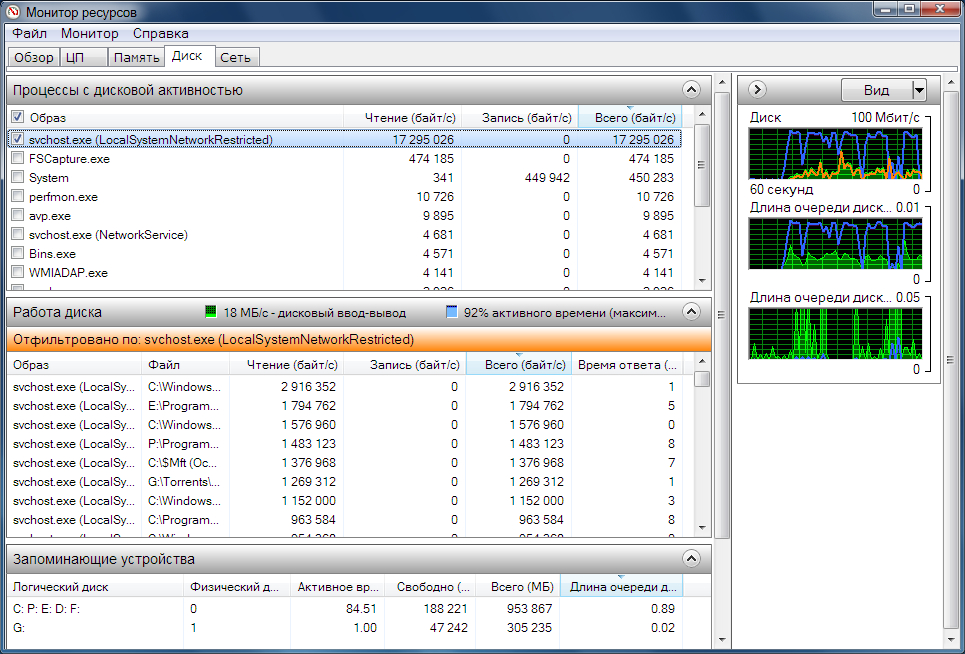
Task: Sort processes by Запись (байт/с) column
Action: pos(520,118)
